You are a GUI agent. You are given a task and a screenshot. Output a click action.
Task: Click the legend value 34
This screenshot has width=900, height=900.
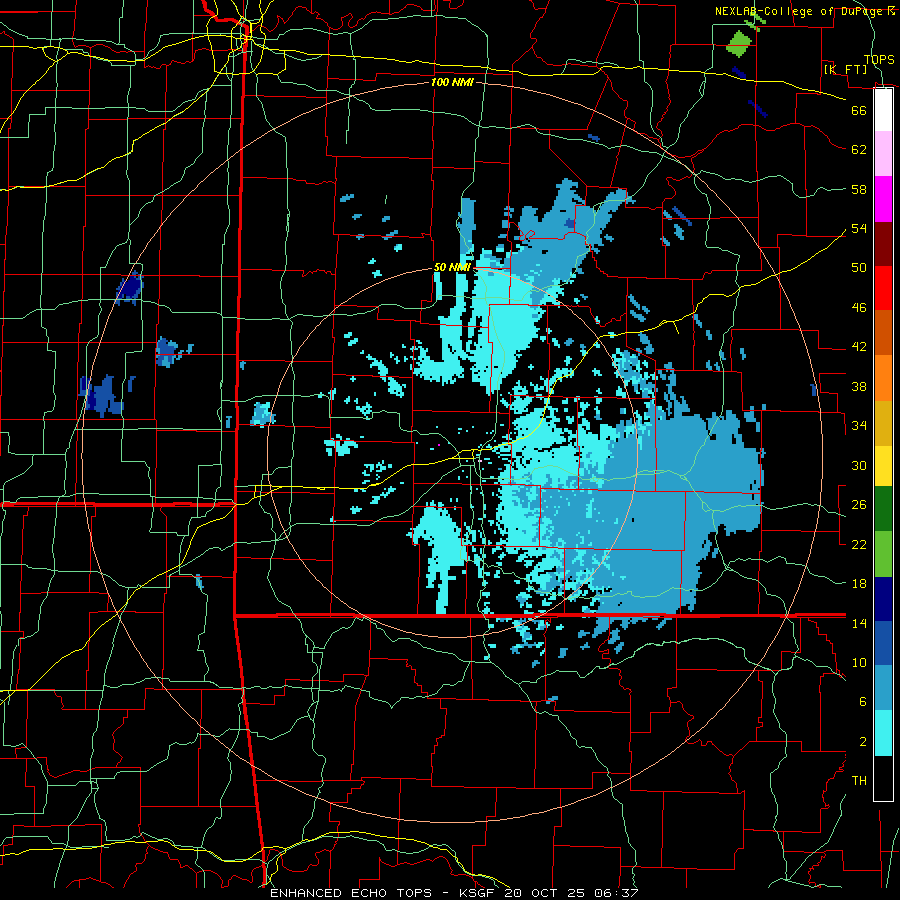[859, 426]
